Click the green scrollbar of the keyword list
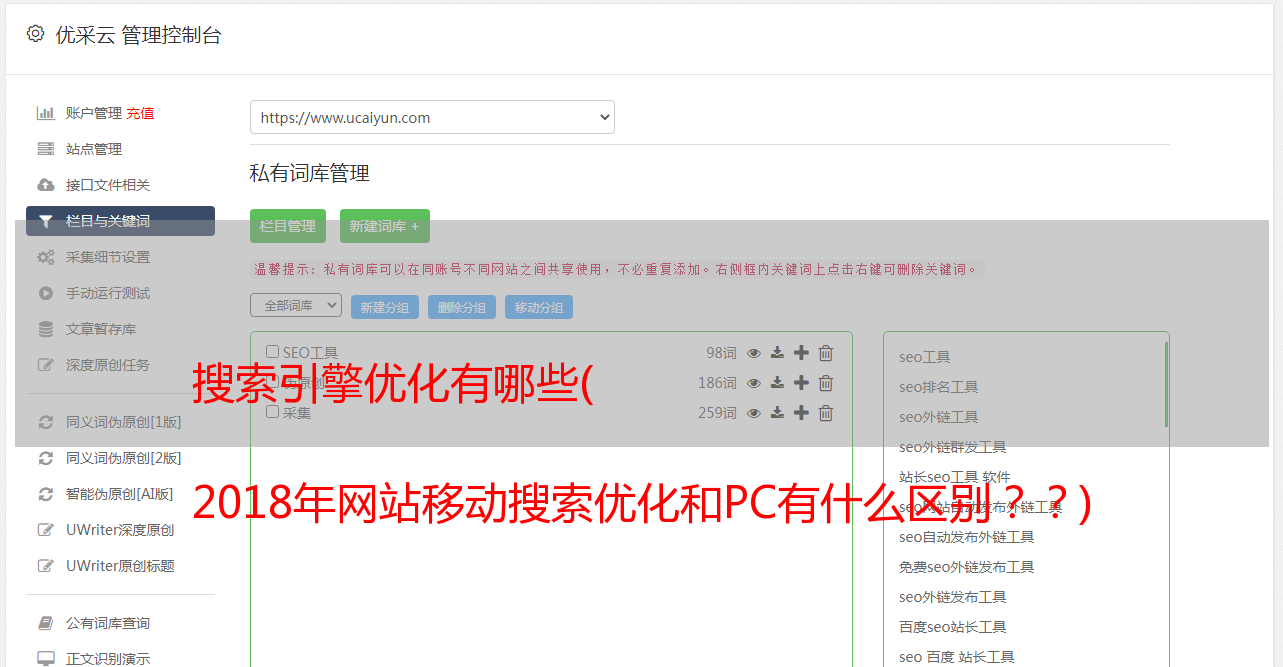This screenshot has height=667, width=1283. point(1166,385)
